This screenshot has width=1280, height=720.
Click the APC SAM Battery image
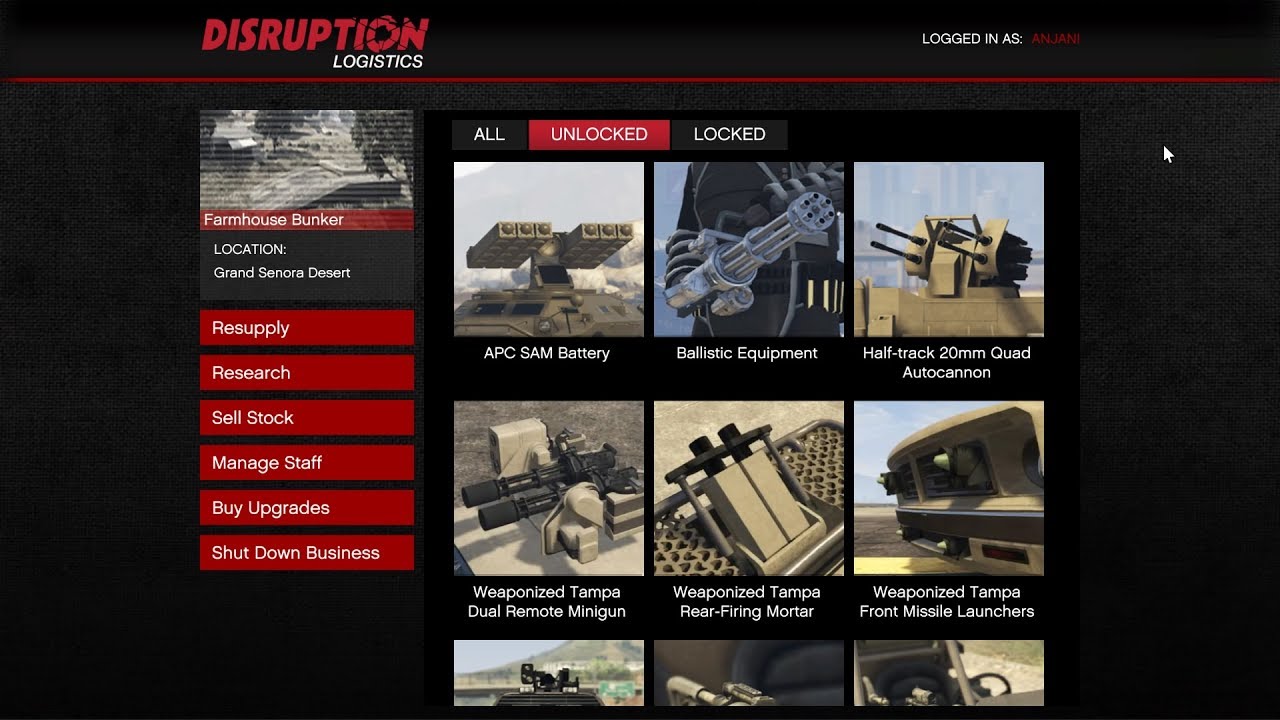pyautogui.click(x=549, y=249)
